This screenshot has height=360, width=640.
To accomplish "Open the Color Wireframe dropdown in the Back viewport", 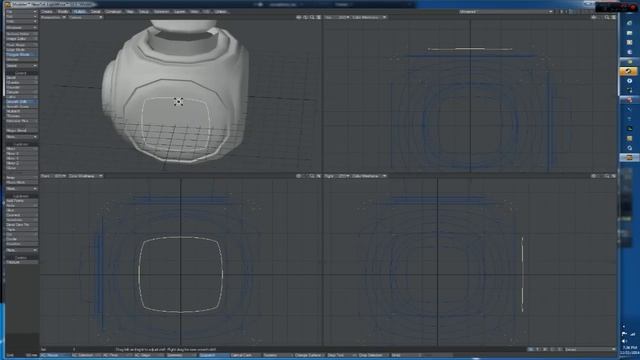I will pos(85,176).
